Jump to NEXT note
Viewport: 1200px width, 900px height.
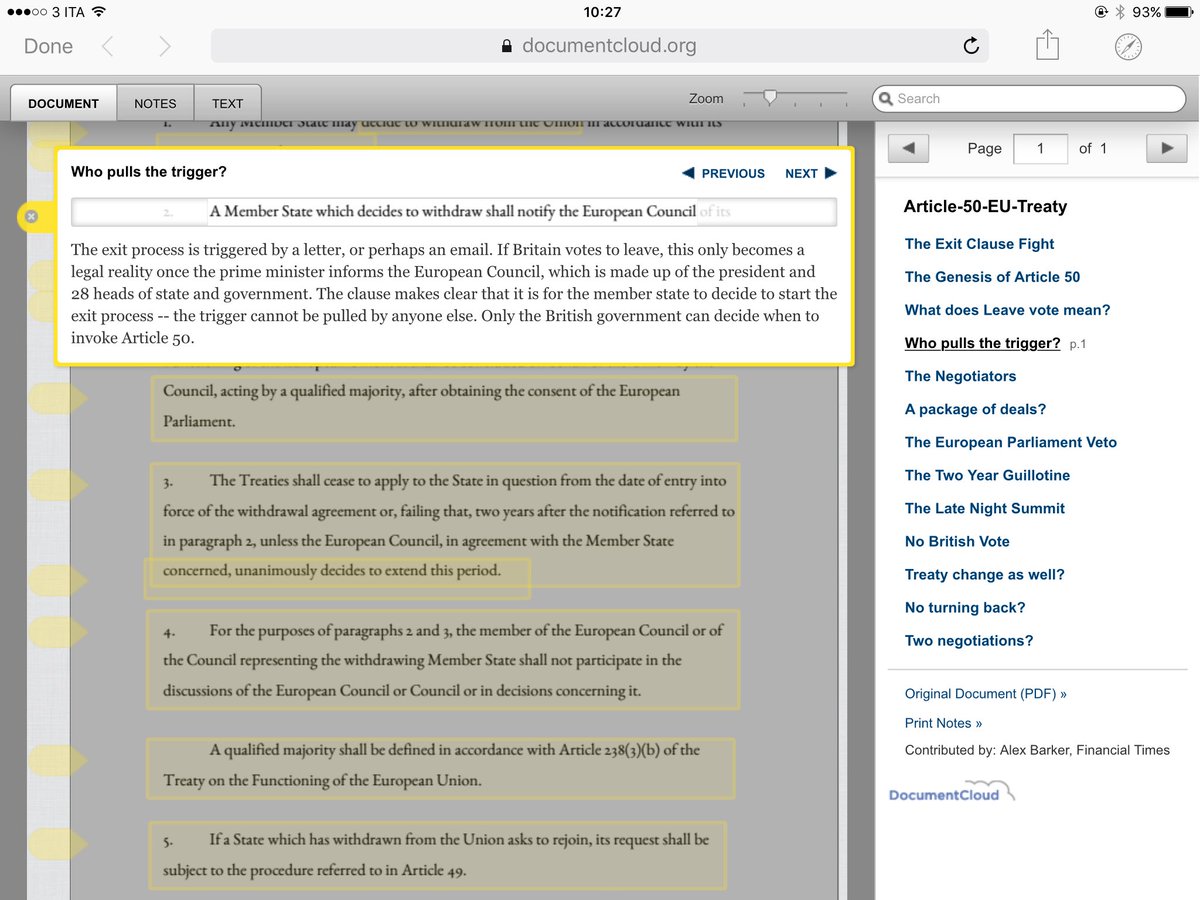[x=811, y=173]
